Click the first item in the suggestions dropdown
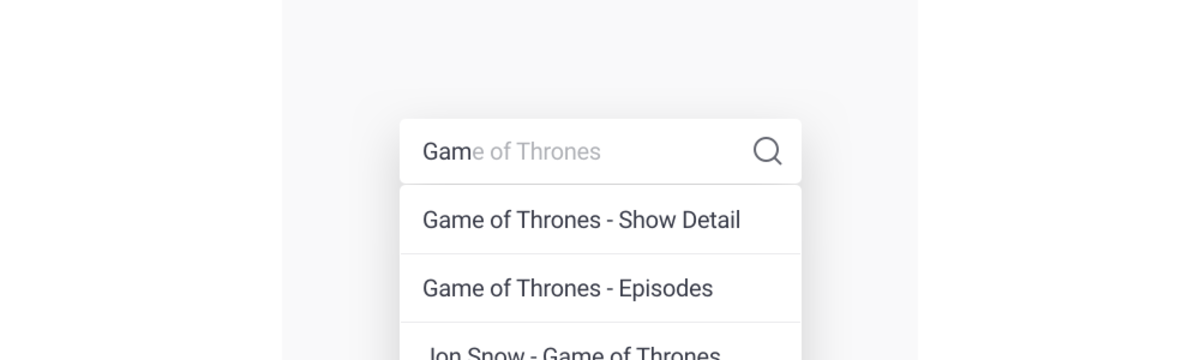1200x360 pixels. (x=600, y=220)
